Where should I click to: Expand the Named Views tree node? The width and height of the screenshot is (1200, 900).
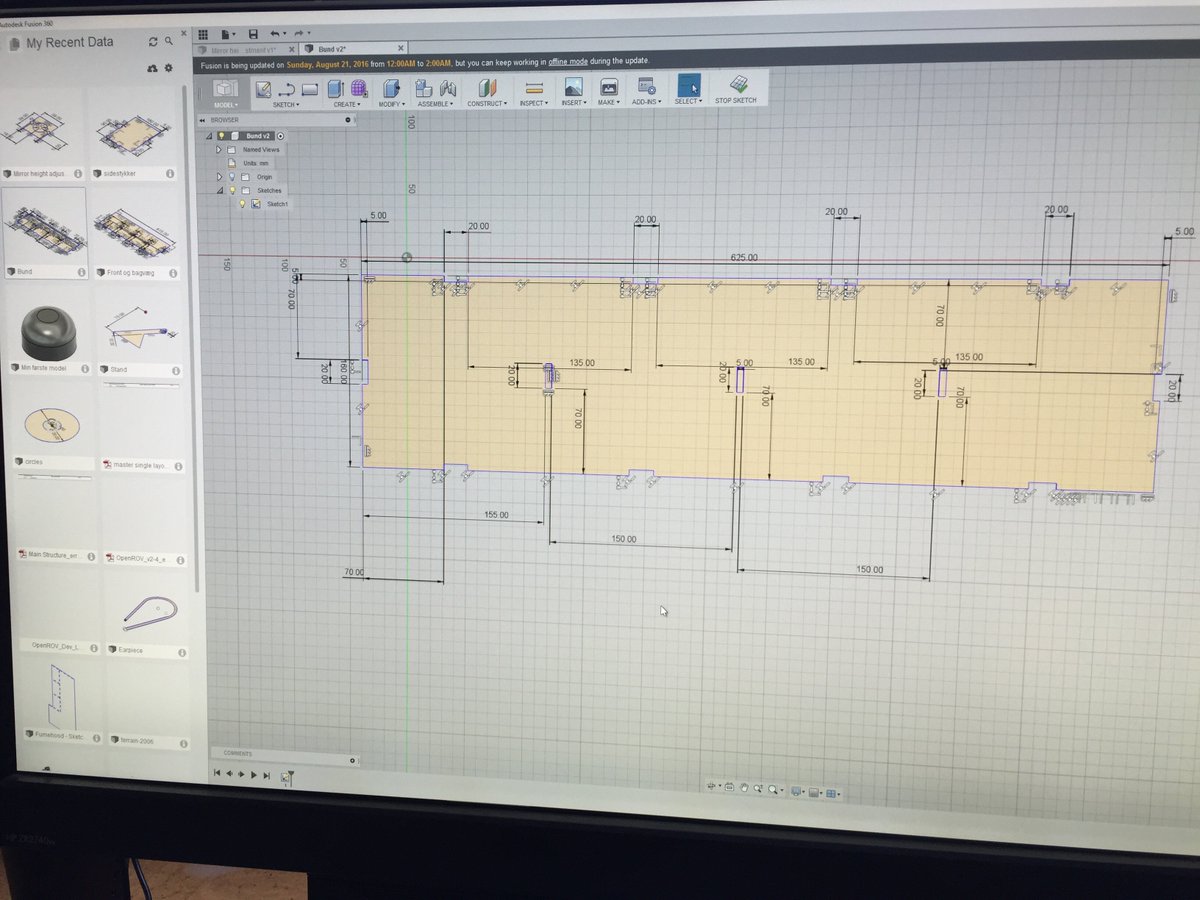(x=219, y=150)
